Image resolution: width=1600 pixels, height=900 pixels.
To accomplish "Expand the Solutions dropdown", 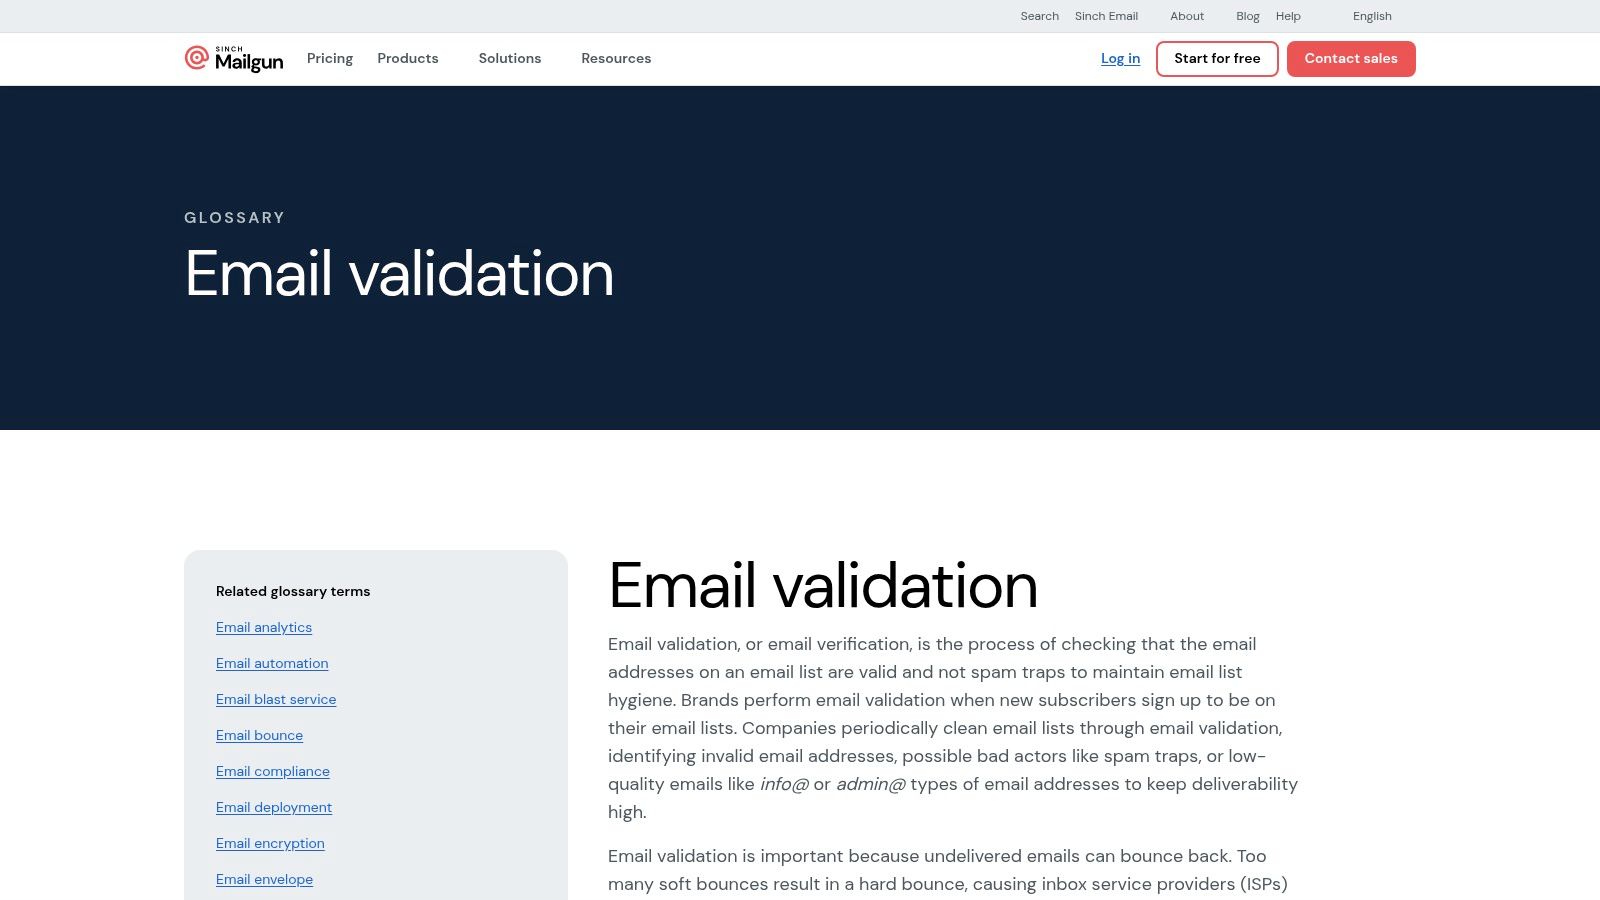I will click(x=510, y=59).
